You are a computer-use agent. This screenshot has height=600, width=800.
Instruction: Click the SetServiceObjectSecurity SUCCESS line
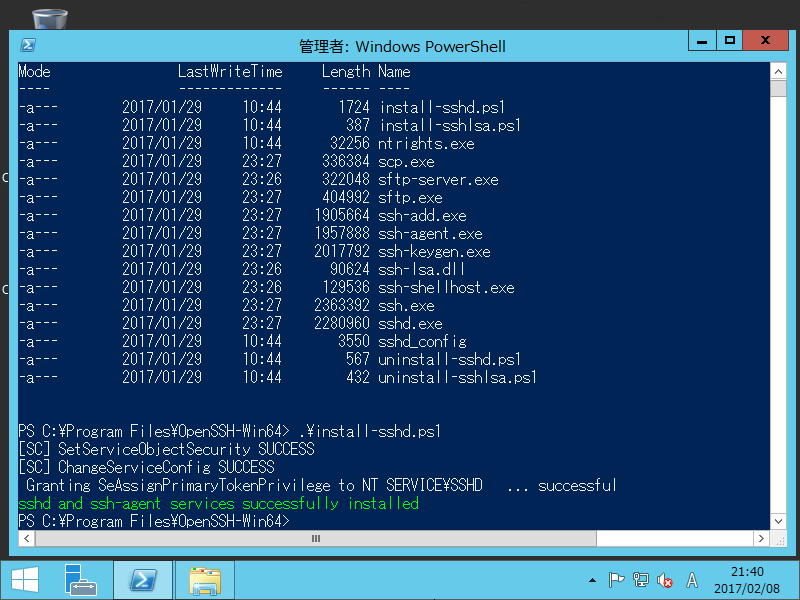[166, 449]
